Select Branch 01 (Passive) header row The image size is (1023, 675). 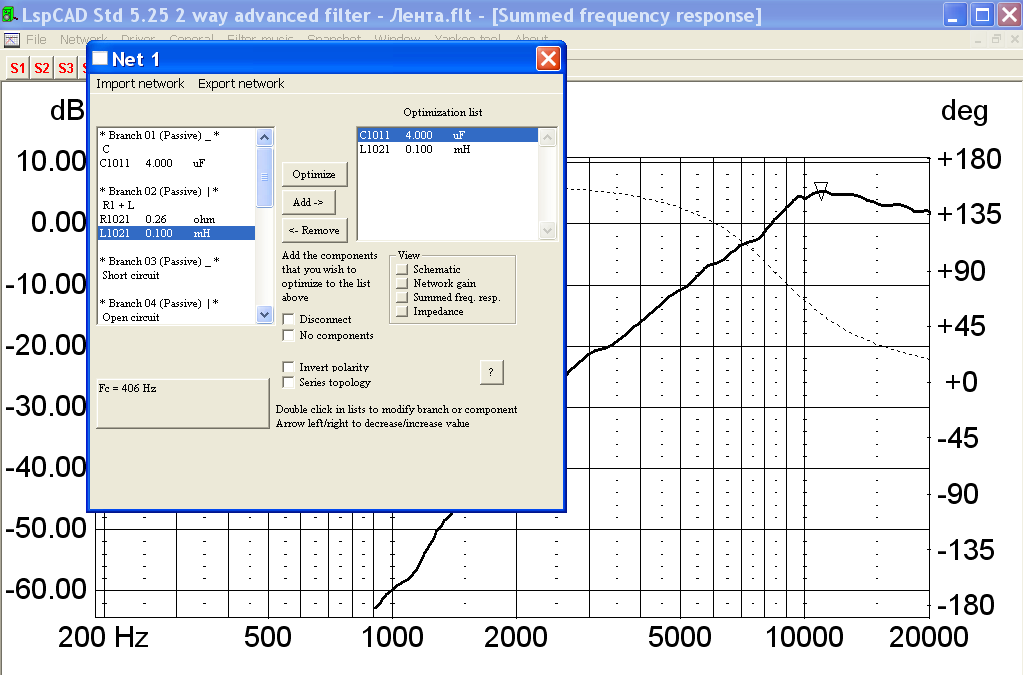click(x=176, y=135)
